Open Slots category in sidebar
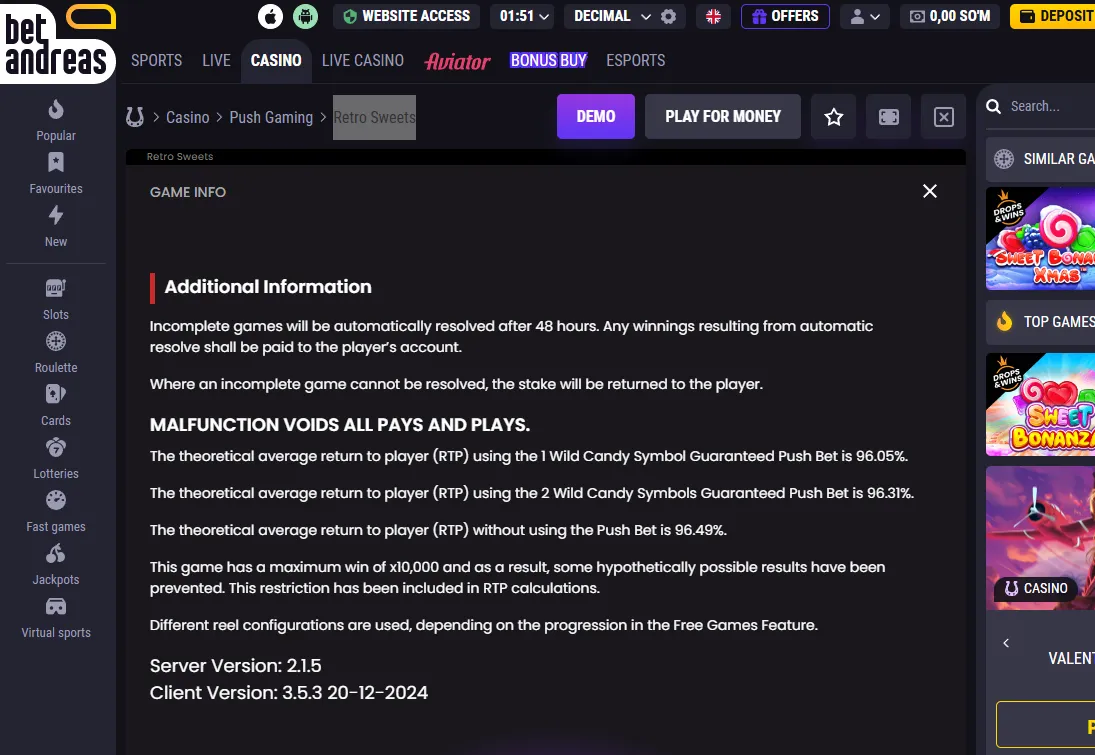The width and height of the screenshot is (1095, 755). point(56,300)
